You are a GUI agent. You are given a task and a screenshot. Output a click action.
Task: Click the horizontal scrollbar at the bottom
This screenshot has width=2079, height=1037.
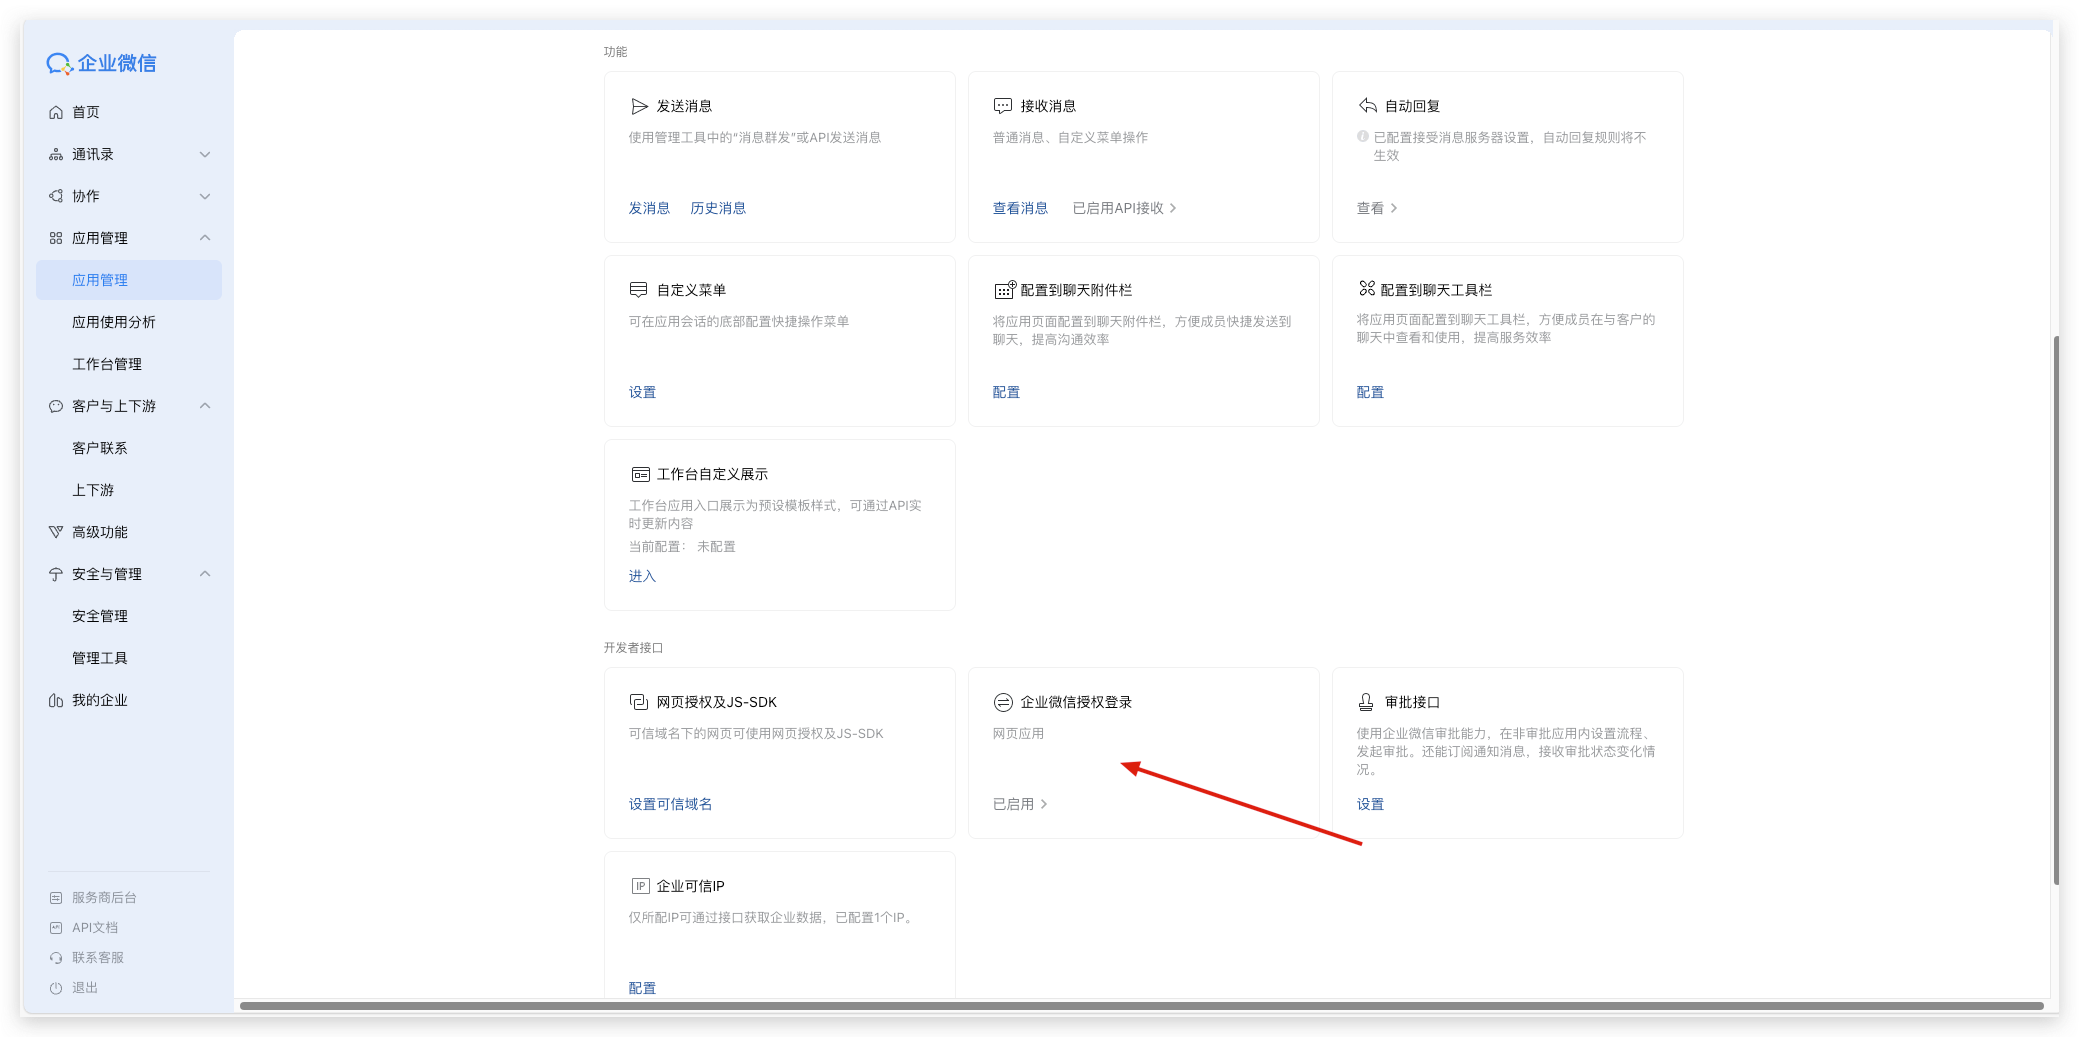pyautogui.click(x=1140, y=1006)
